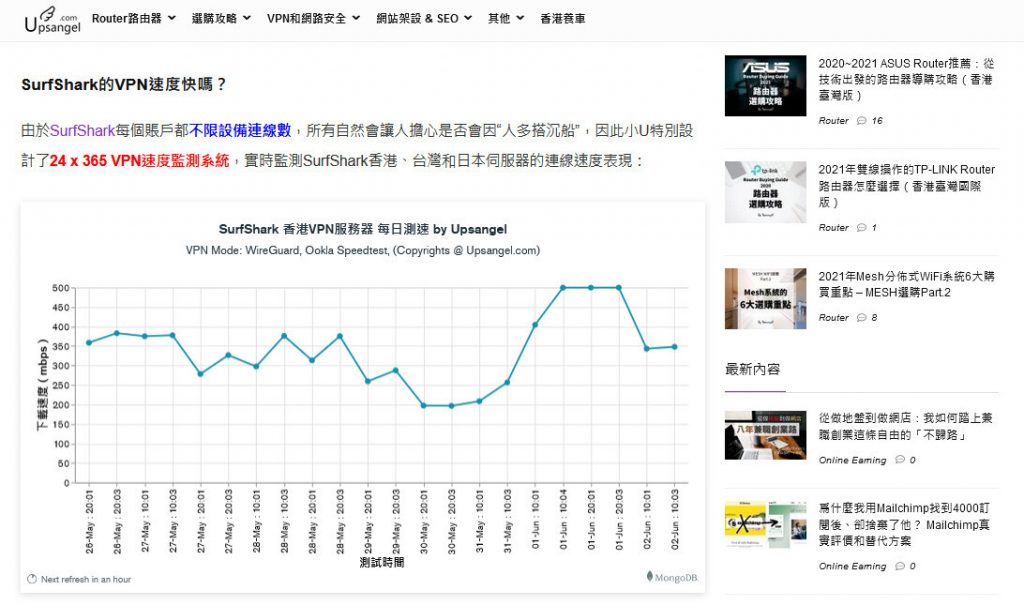The height and width of the screenshot is (605, 1024).
Task: Click comment icon on Mailchimp post
Action: pyautogui.click(x=900, y=566)
